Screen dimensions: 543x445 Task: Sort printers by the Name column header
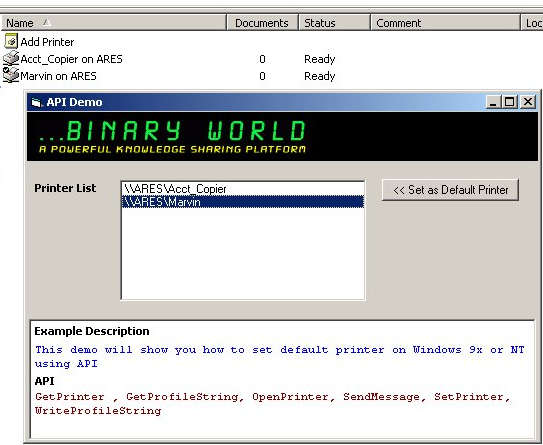(114, 23)
